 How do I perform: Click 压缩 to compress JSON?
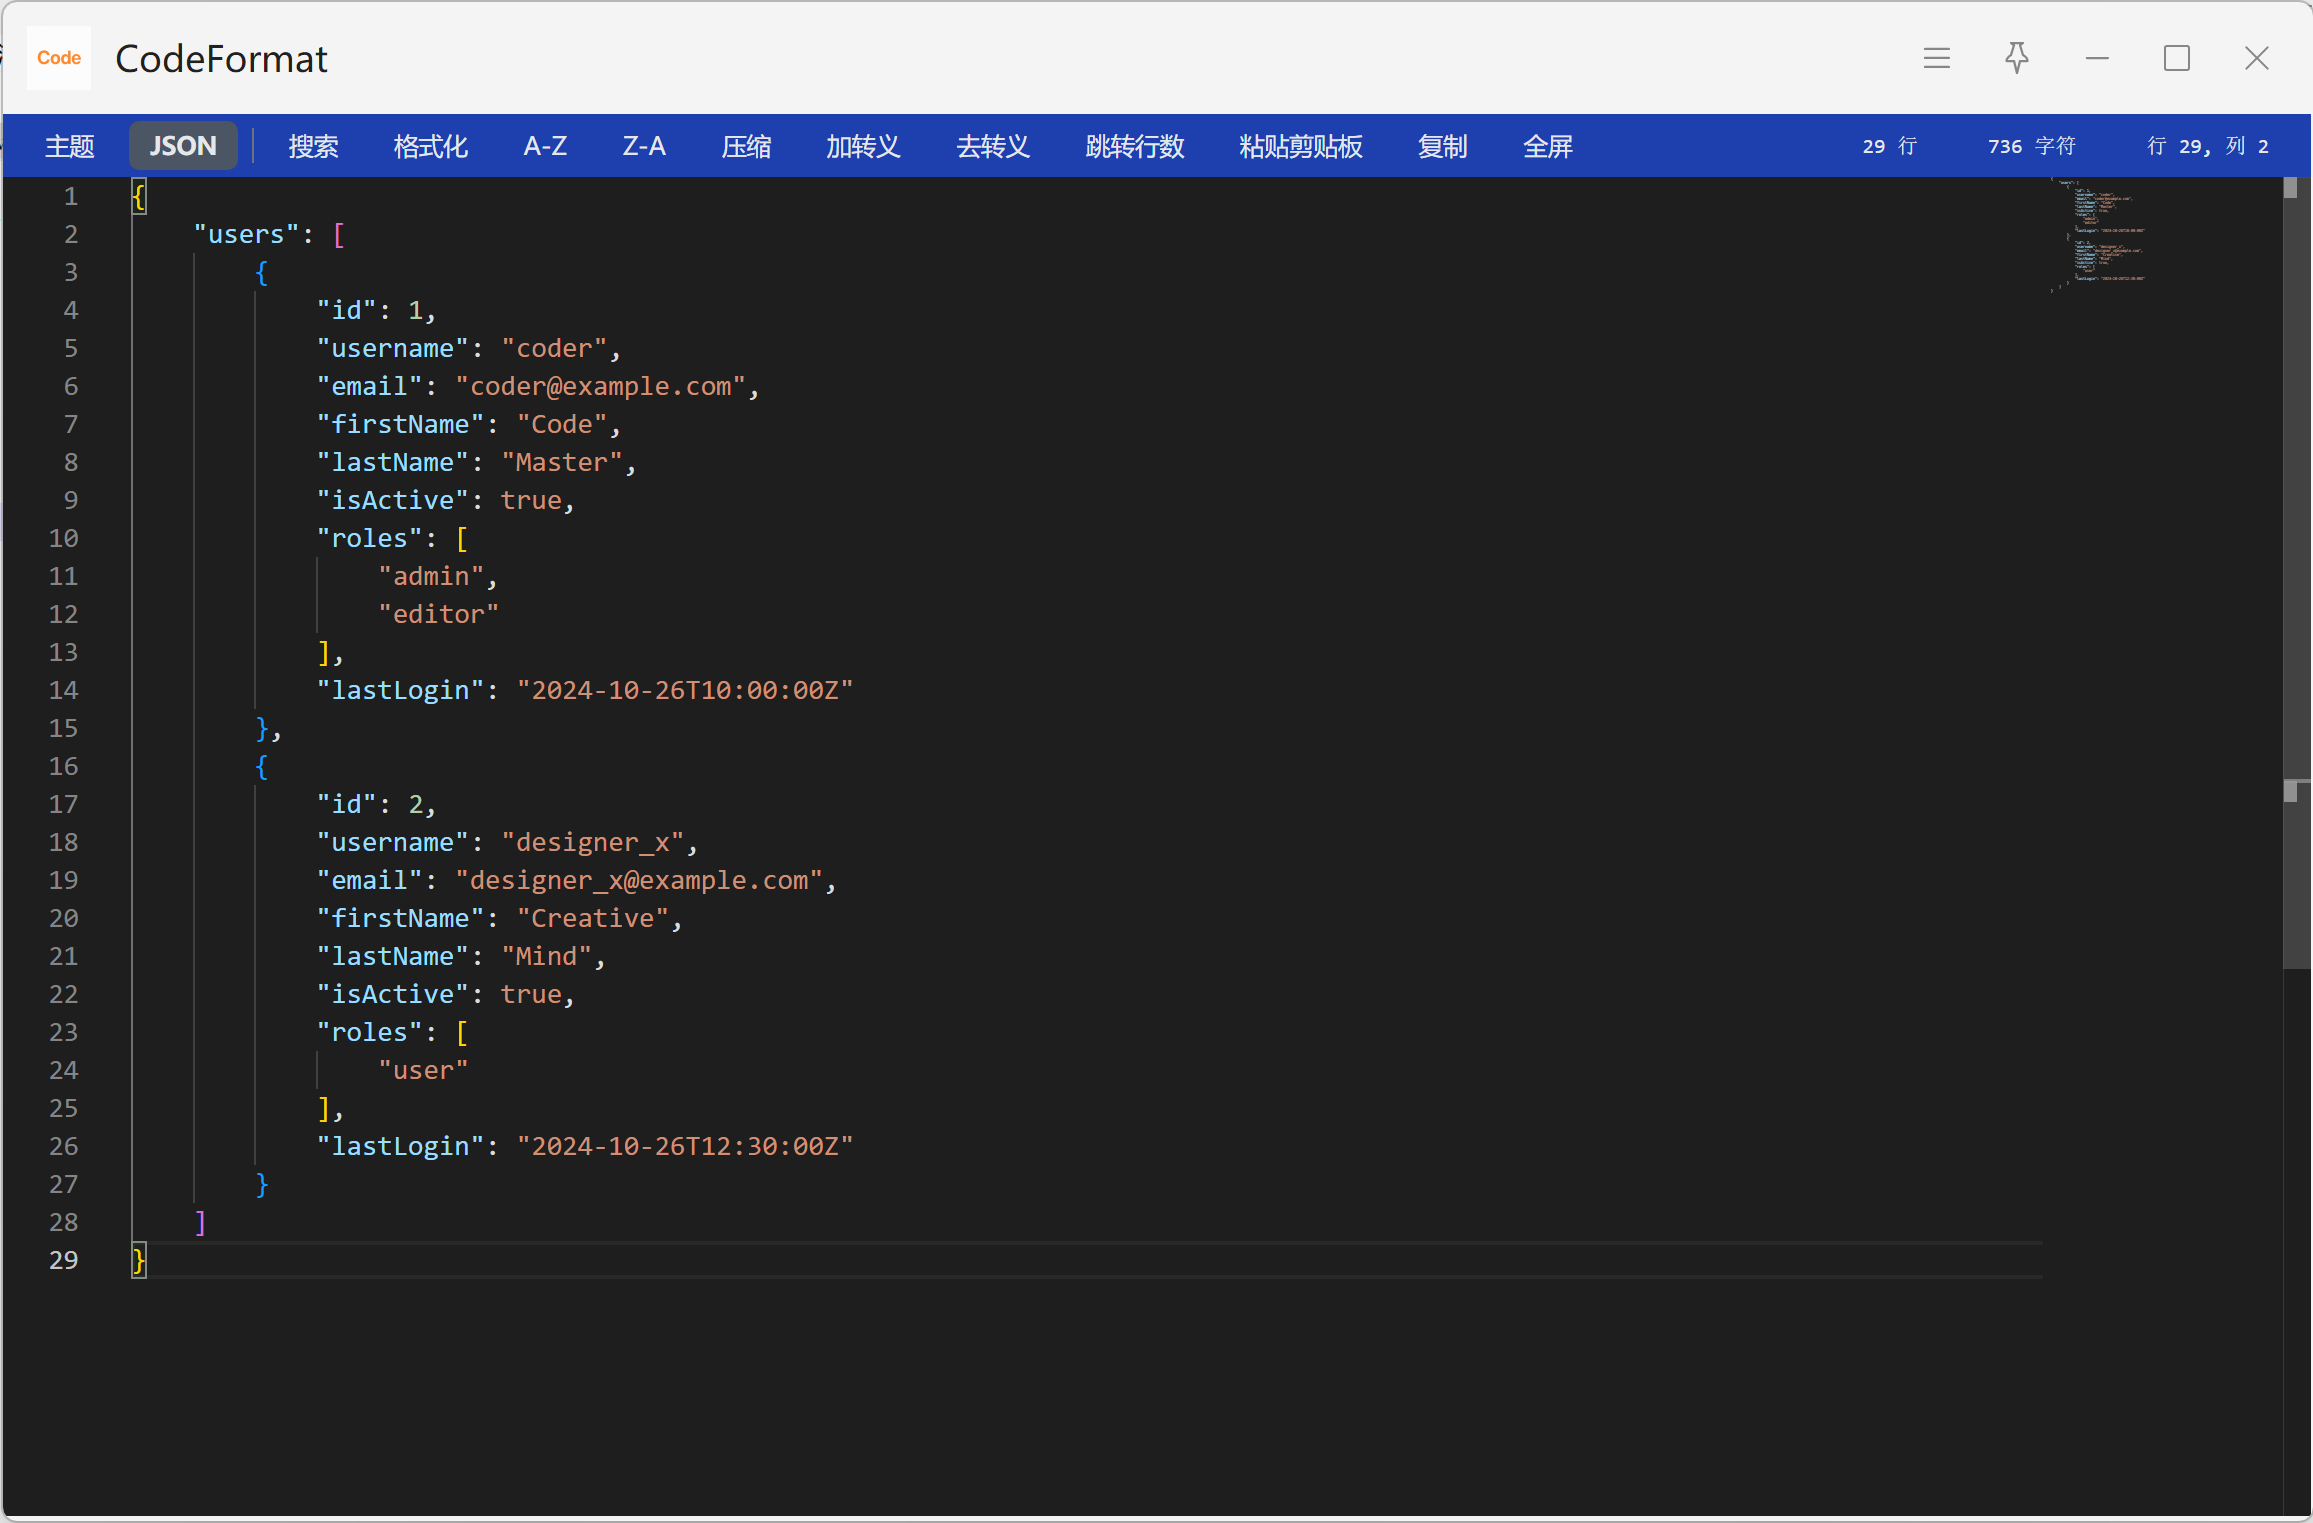click(747, 146)
